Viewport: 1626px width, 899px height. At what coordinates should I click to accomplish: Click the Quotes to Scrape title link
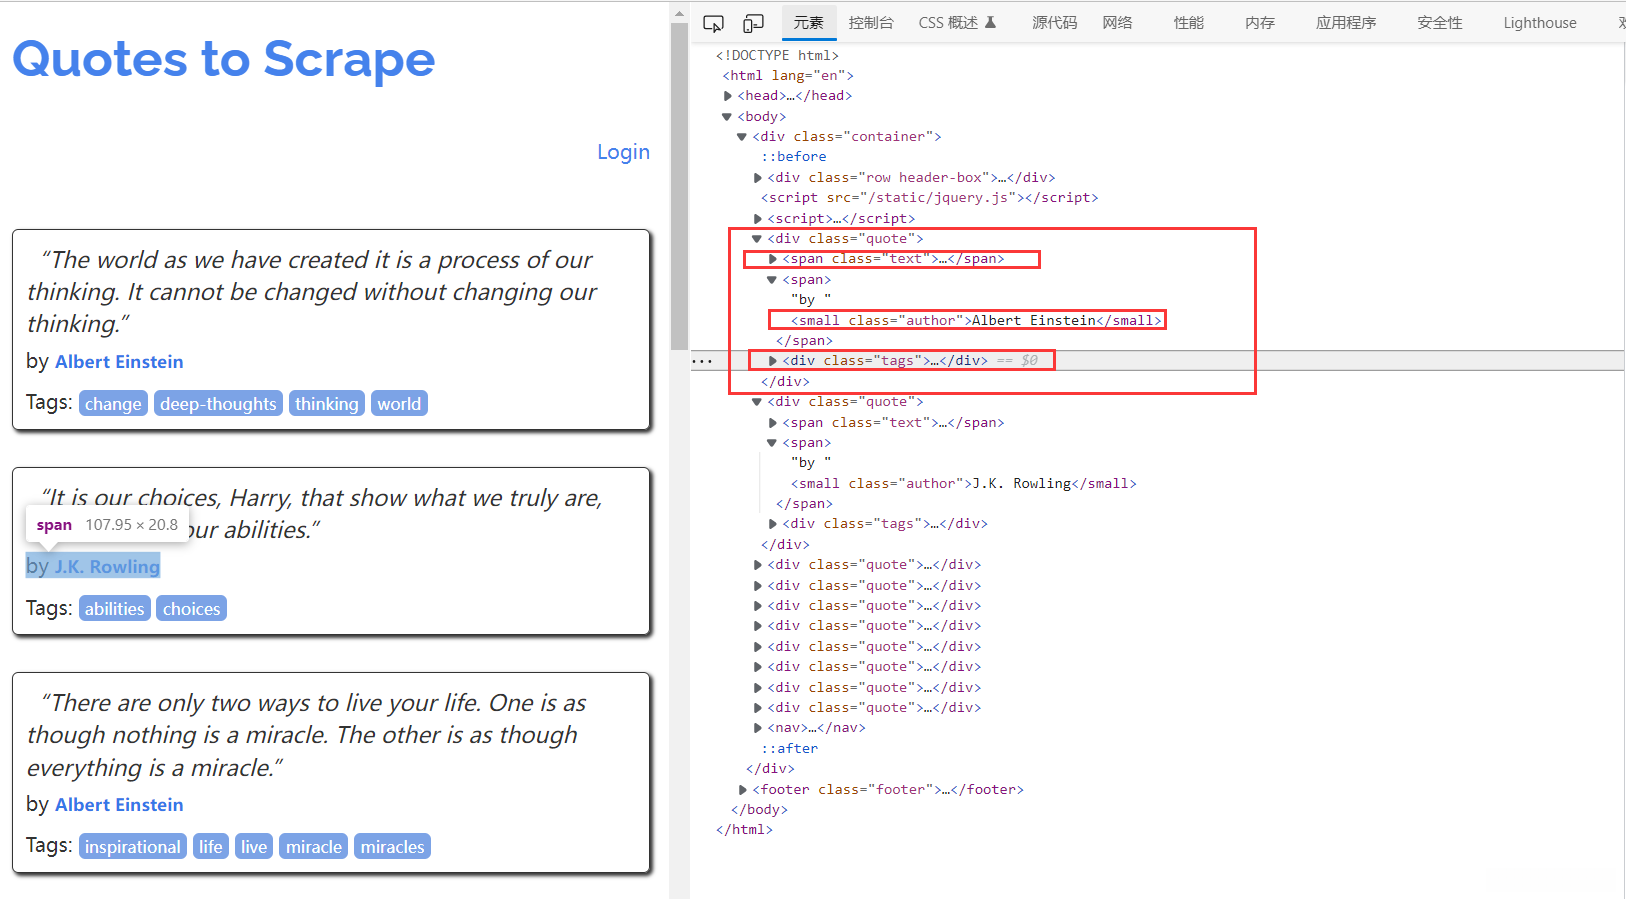[x=224, y=59]
